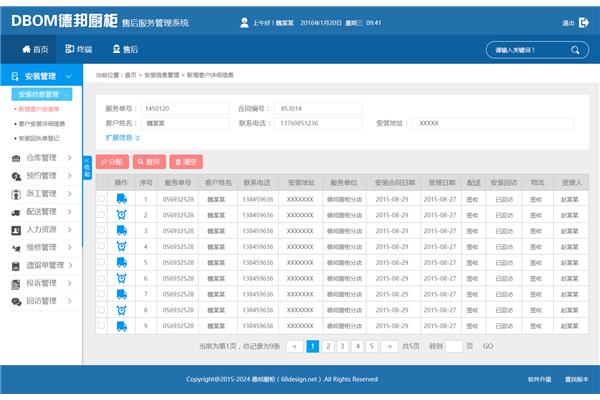
Task: Click the red 分配 button
Action: [x=112, y=162]
